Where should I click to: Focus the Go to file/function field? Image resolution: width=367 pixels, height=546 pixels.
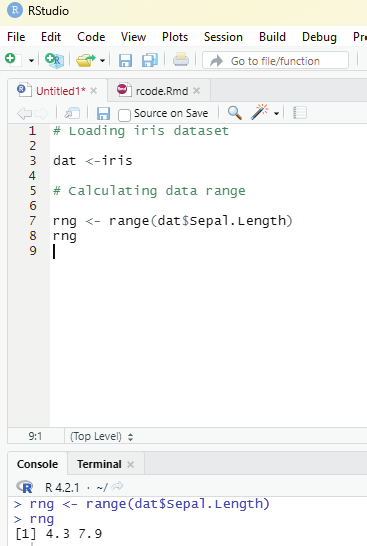click(275, 61)
